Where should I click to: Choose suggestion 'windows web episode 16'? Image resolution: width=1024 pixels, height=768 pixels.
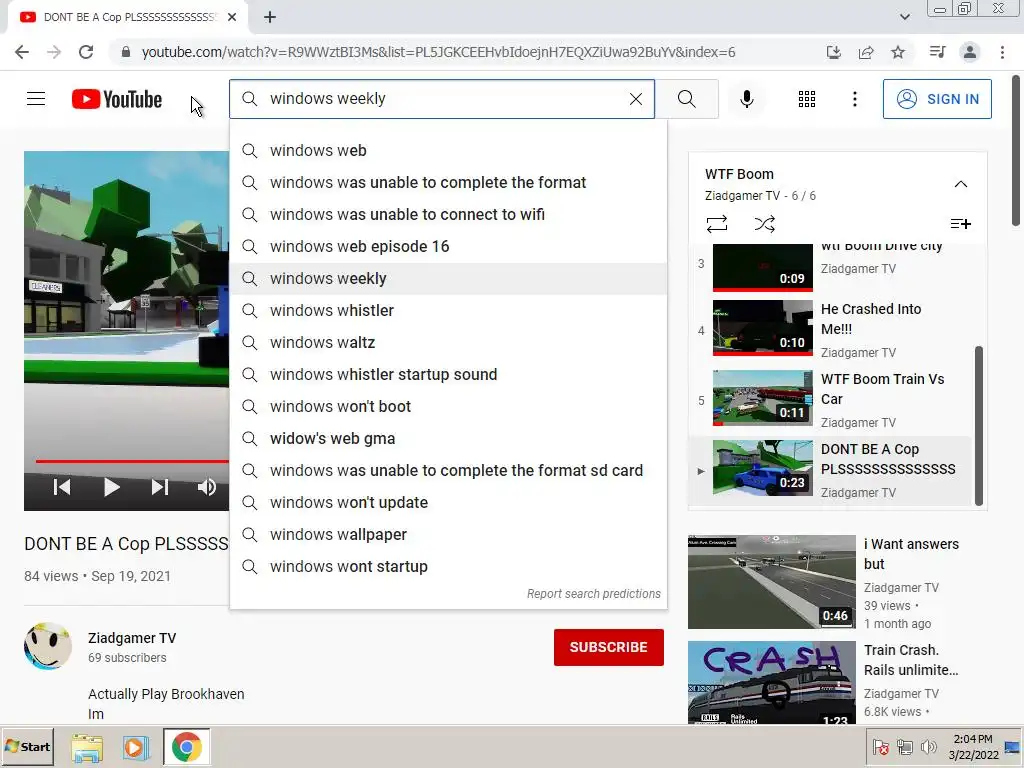click(449, 246)
